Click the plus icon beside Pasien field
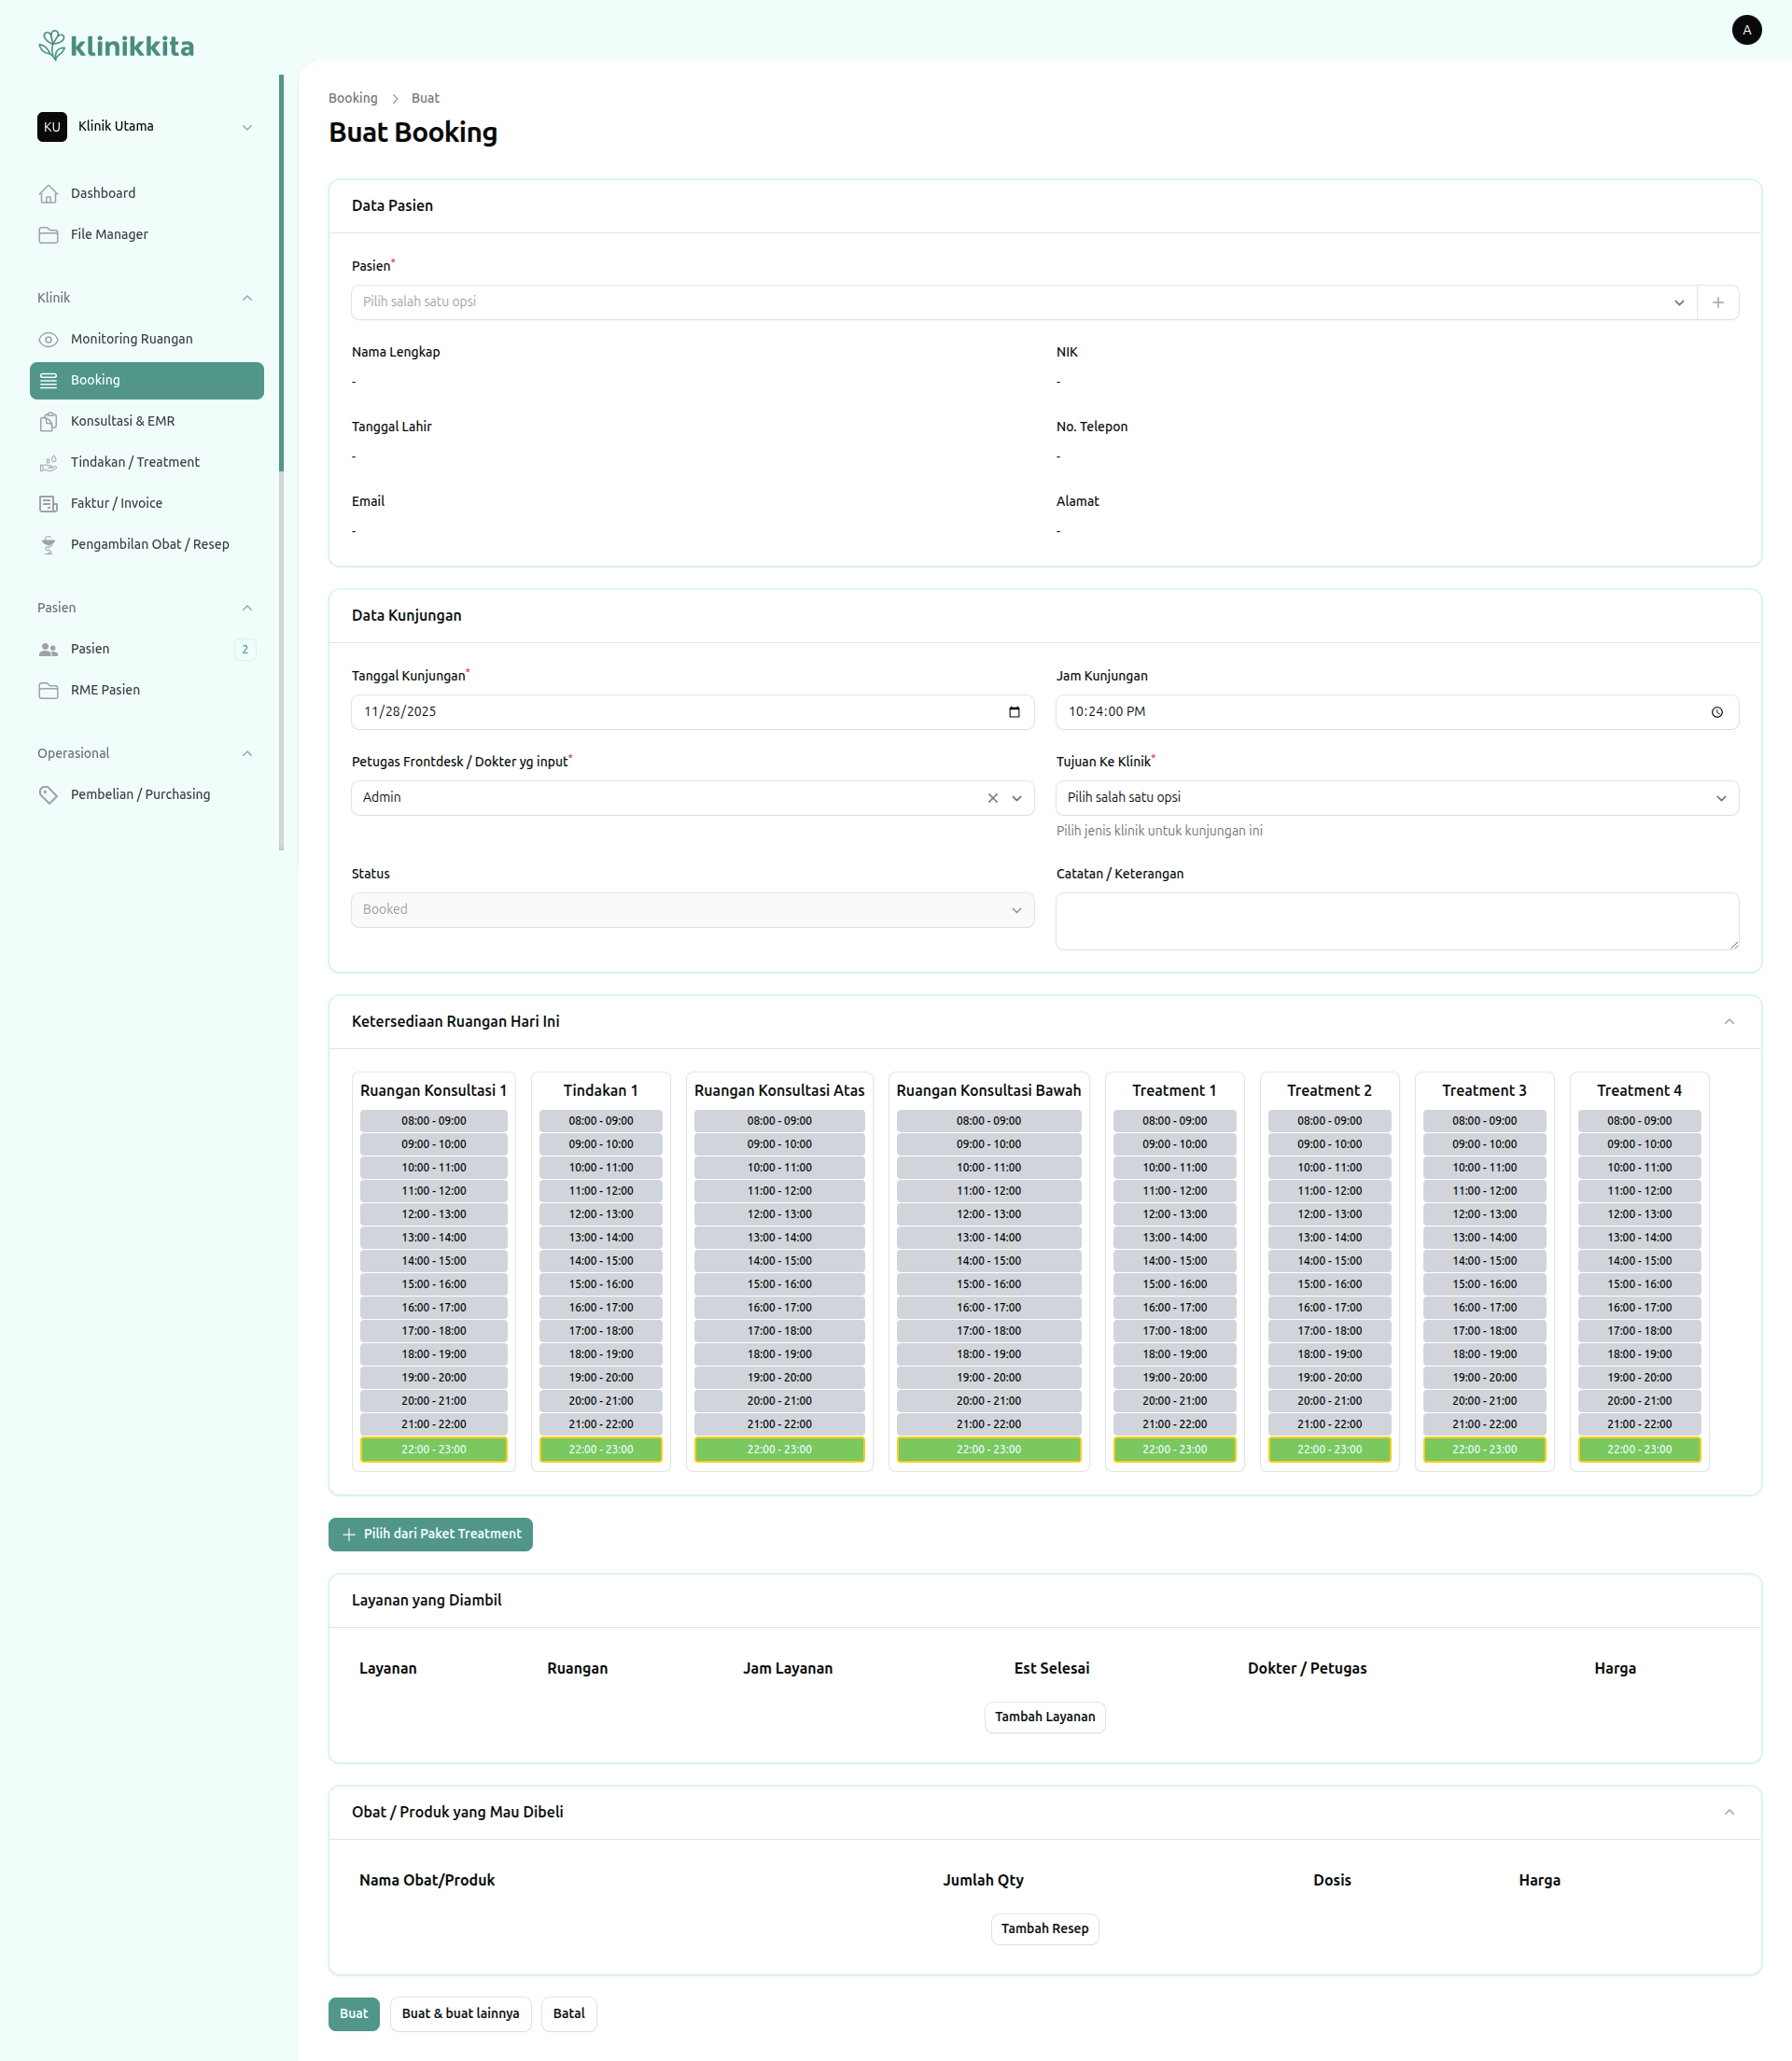This screenshot has height=2061, width=1792. point(1717,302)
